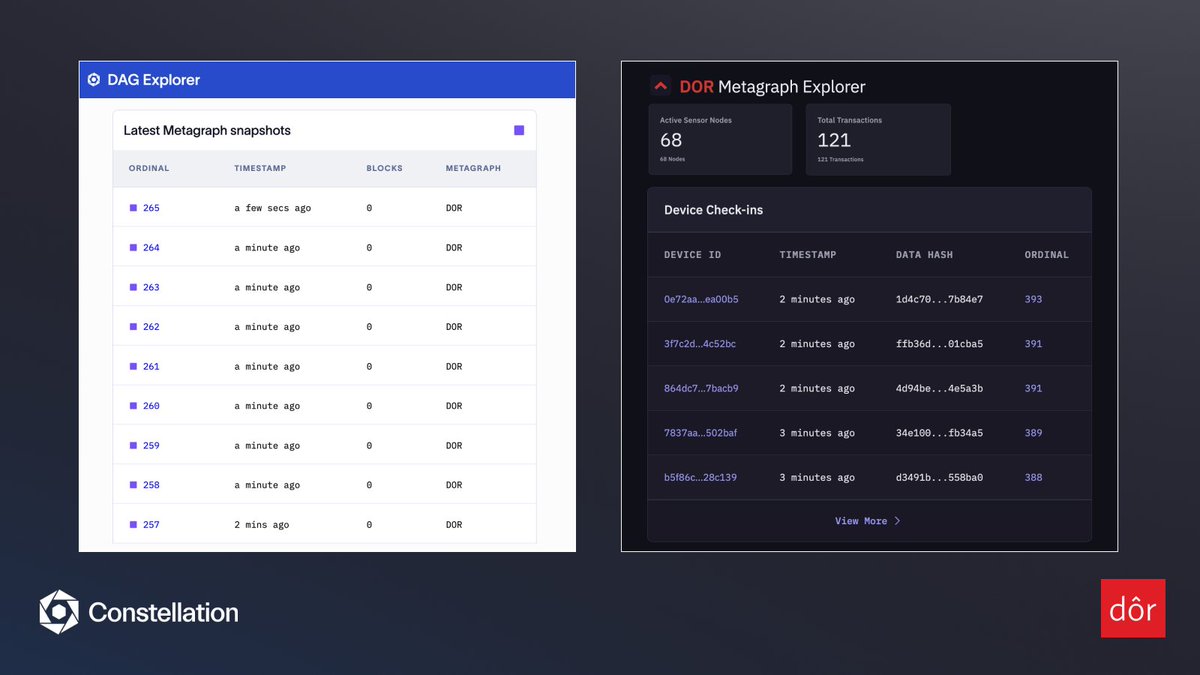
Task: Open check-in ordinal 388
Action: [x=1033, y=477]
